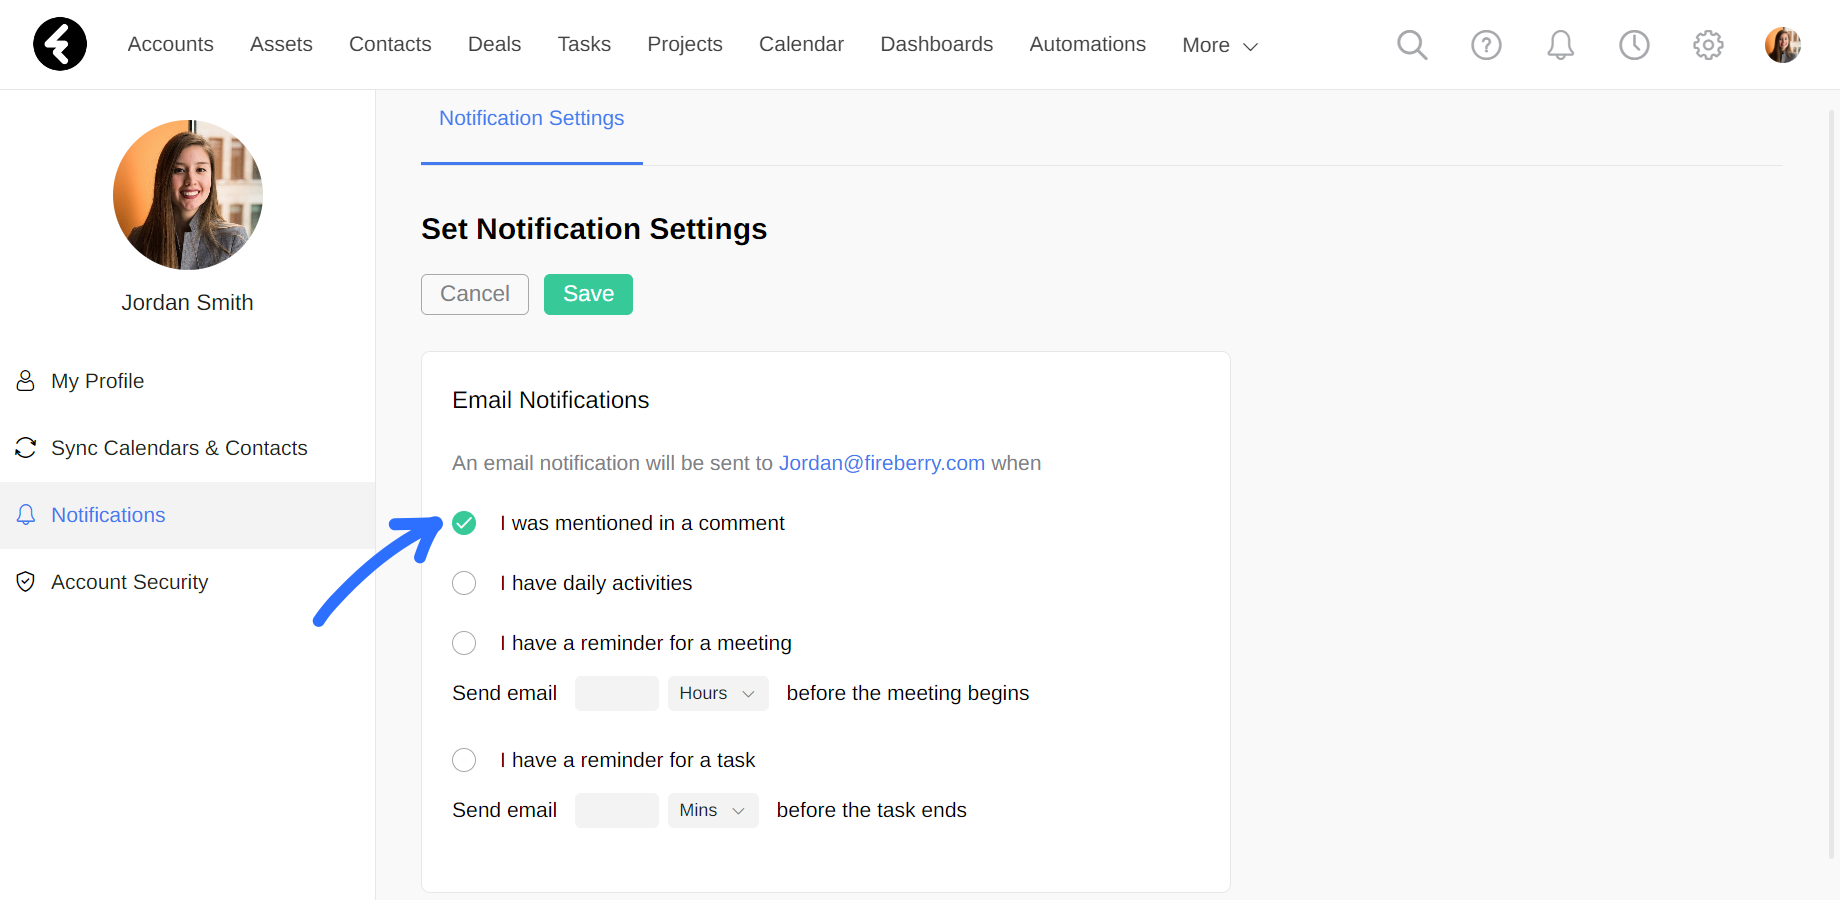Screen dimensions: 1840x900
Task: Go to Calendar in top navigation
Action: pyautogui.click(x=801, y=44)
